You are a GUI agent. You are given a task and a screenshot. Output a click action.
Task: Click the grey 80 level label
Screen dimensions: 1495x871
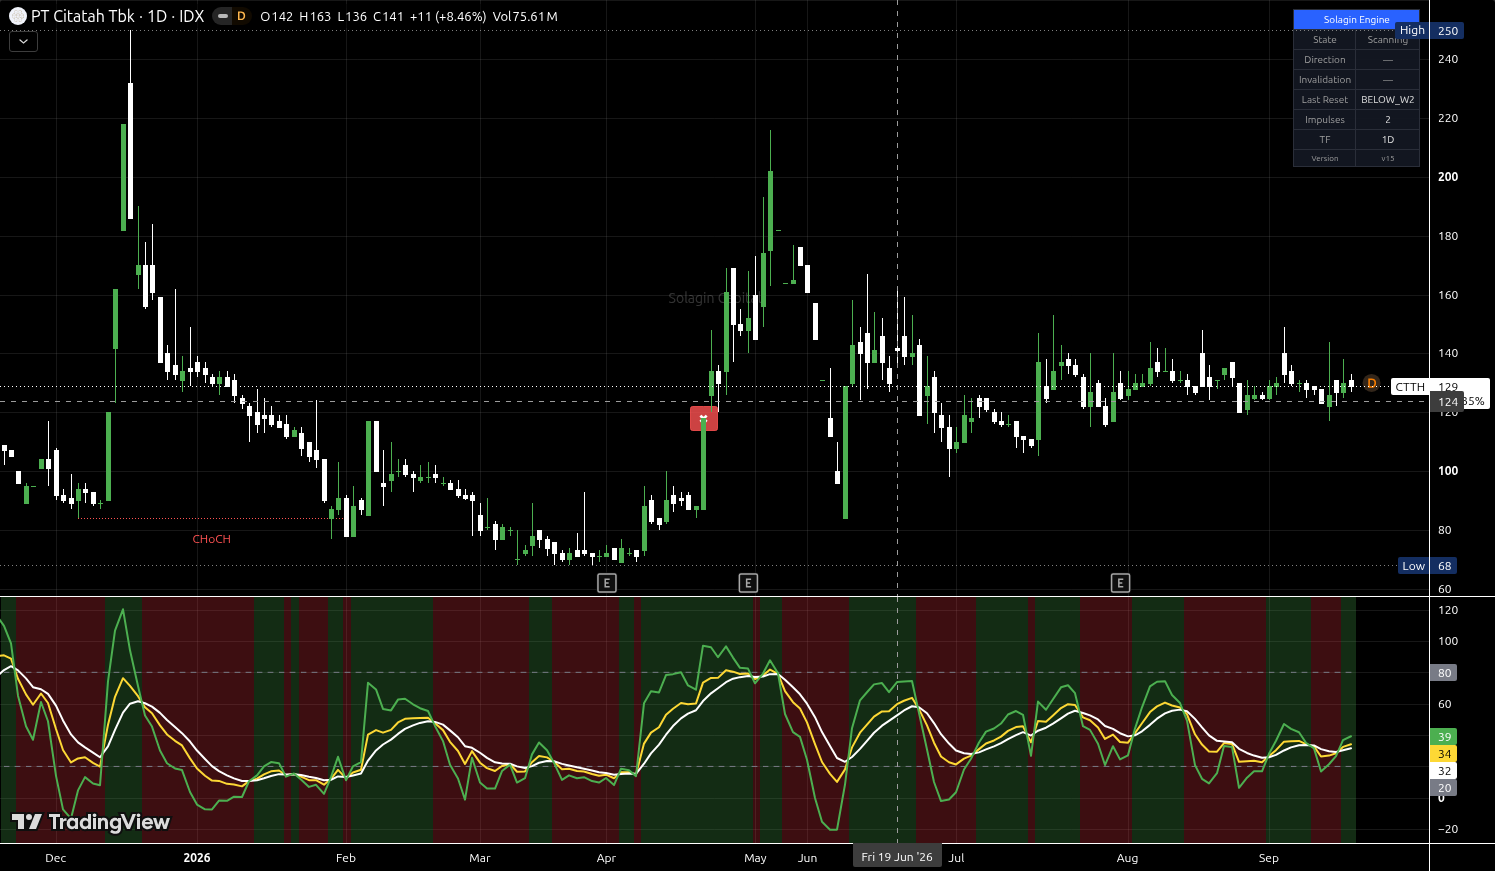pyautogui.click(x=1444, y=673)
